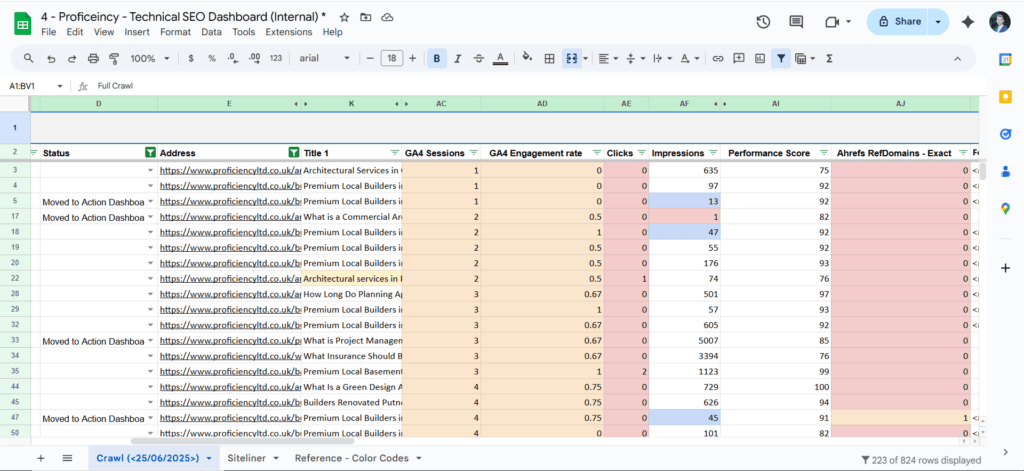The width and height of the screenshot is (1024, 471).
Task: Open Google Calendar side panel icon
Action: click(x=1006, y=59)
